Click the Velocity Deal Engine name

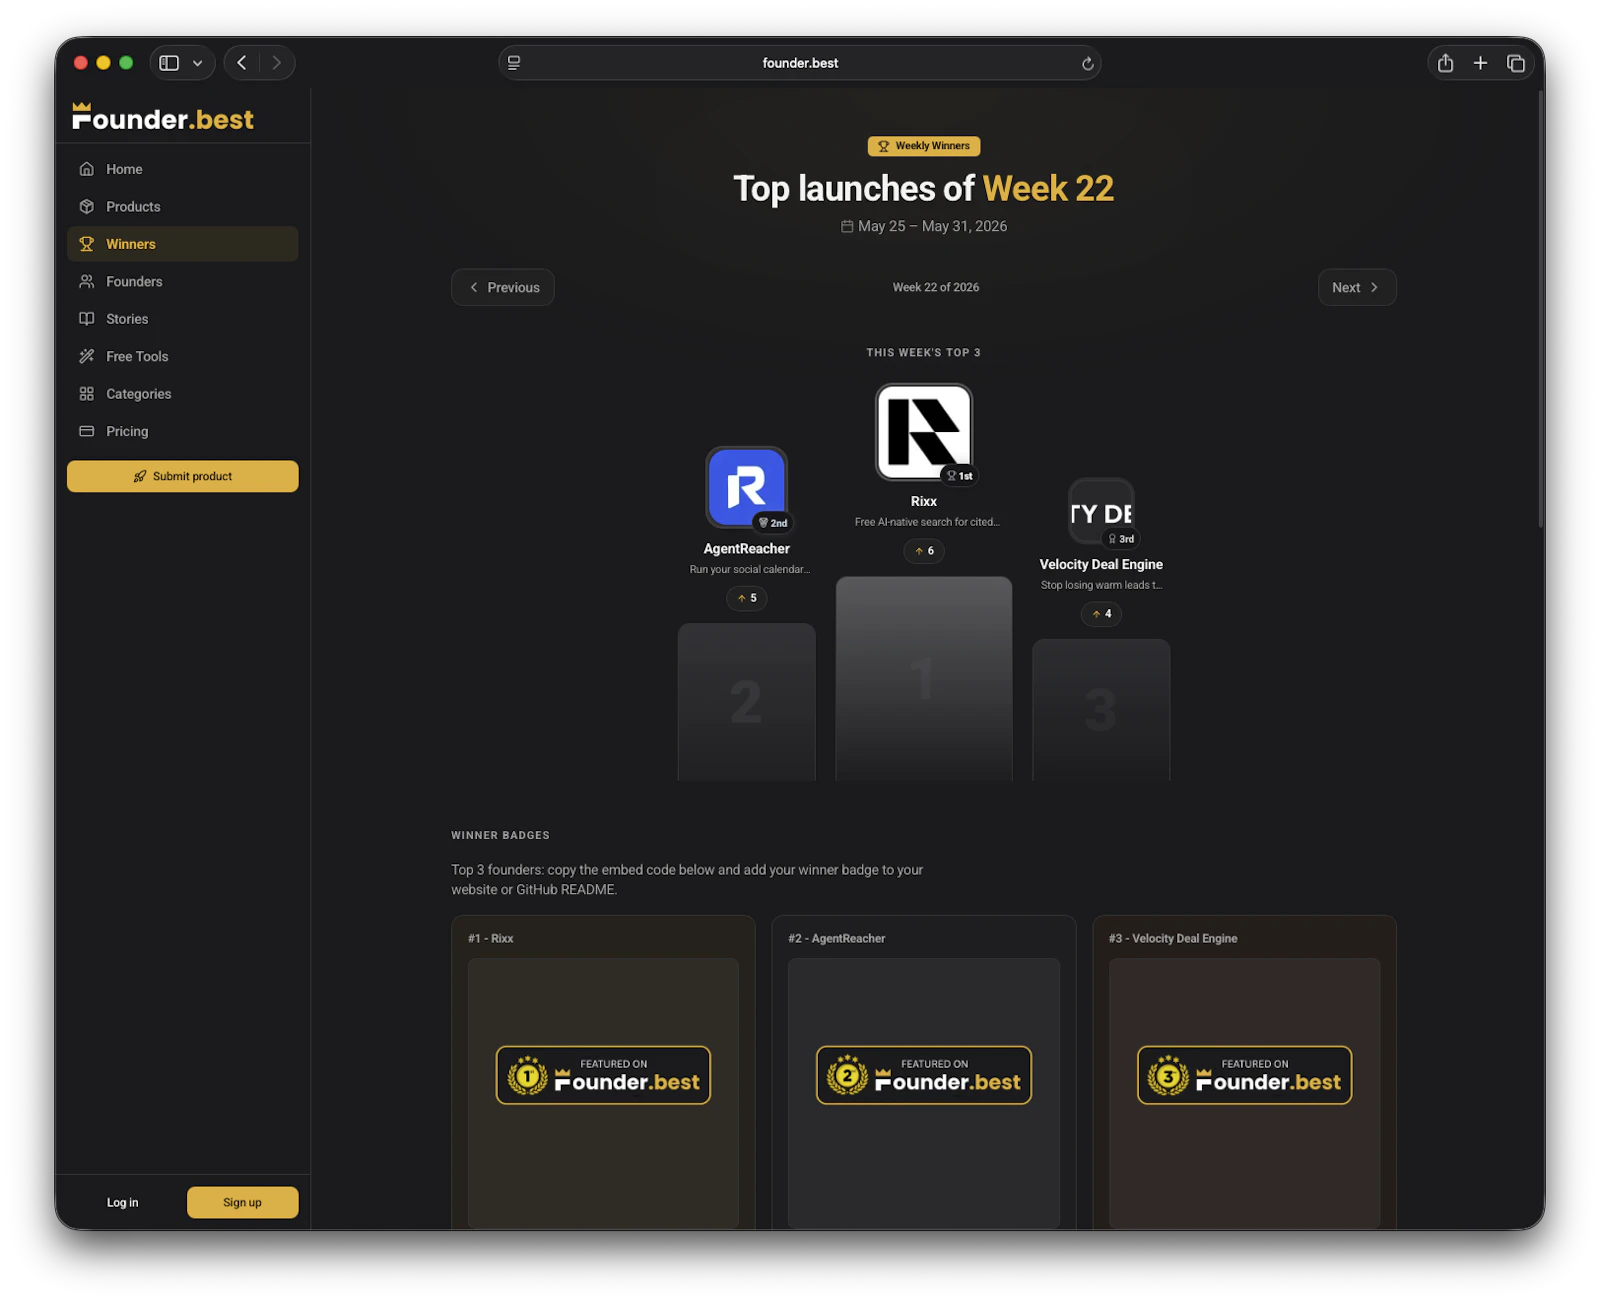point(1101,565)
